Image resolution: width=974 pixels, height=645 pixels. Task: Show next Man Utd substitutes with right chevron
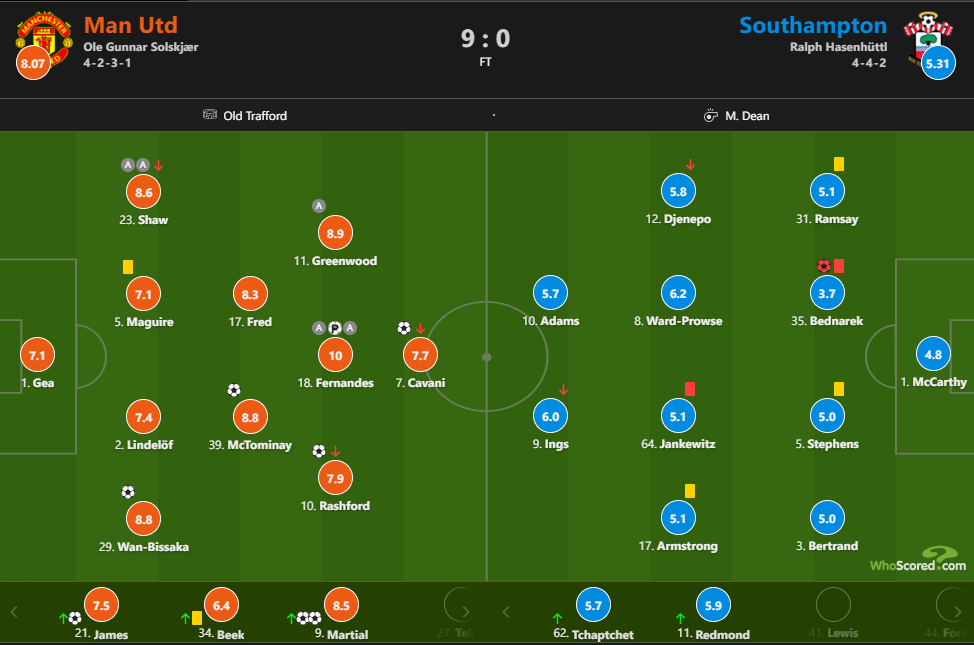coord(466,612)
